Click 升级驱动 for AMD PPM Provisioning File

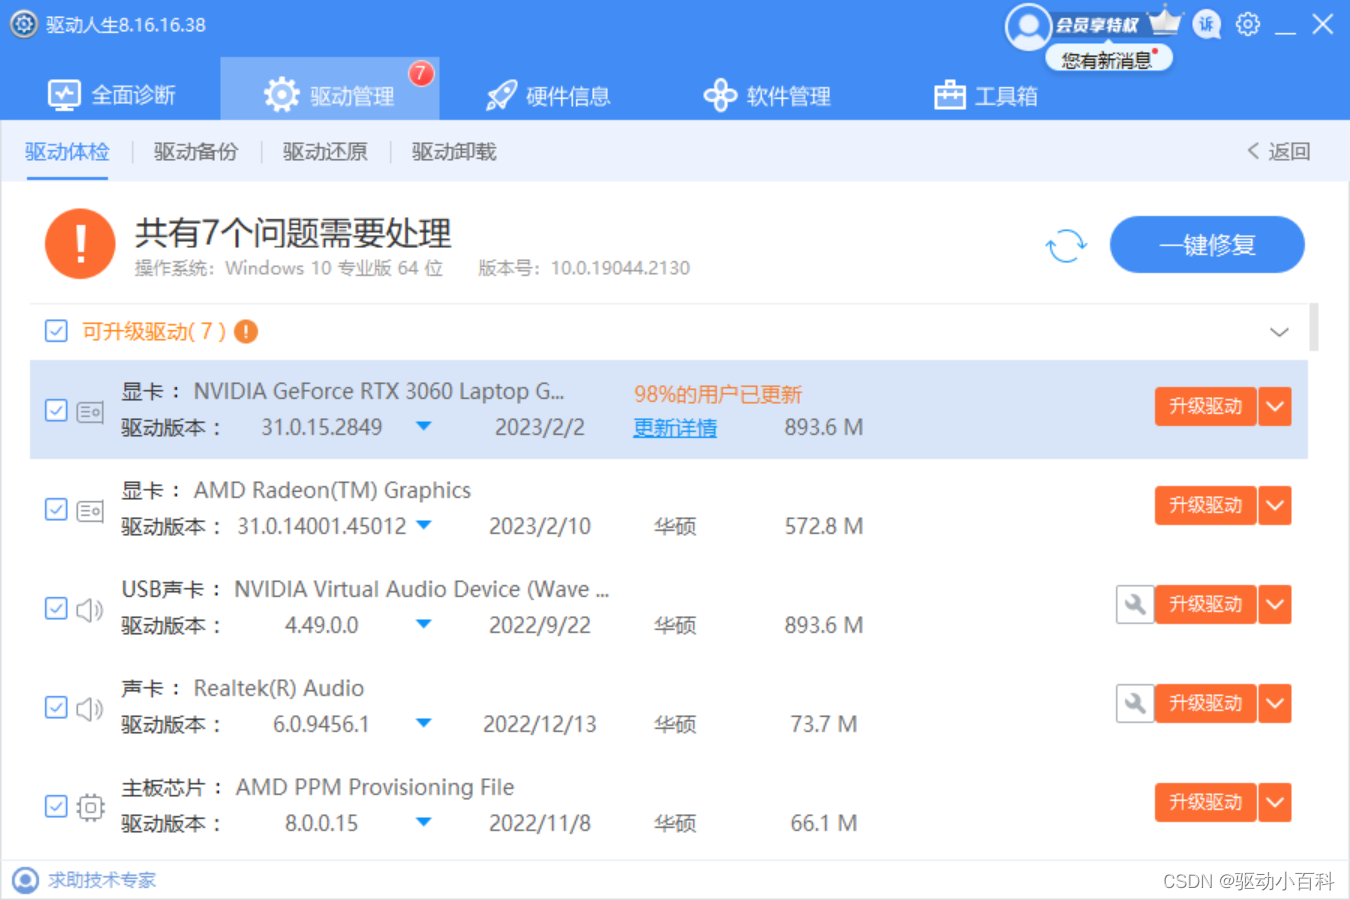point(1205,802)
